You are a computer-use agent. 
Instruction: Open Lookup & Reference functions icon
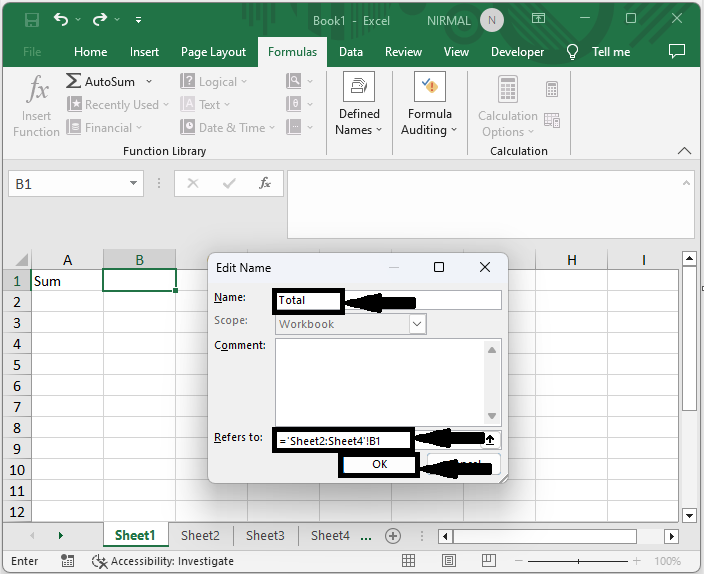[x=294, y=81]
